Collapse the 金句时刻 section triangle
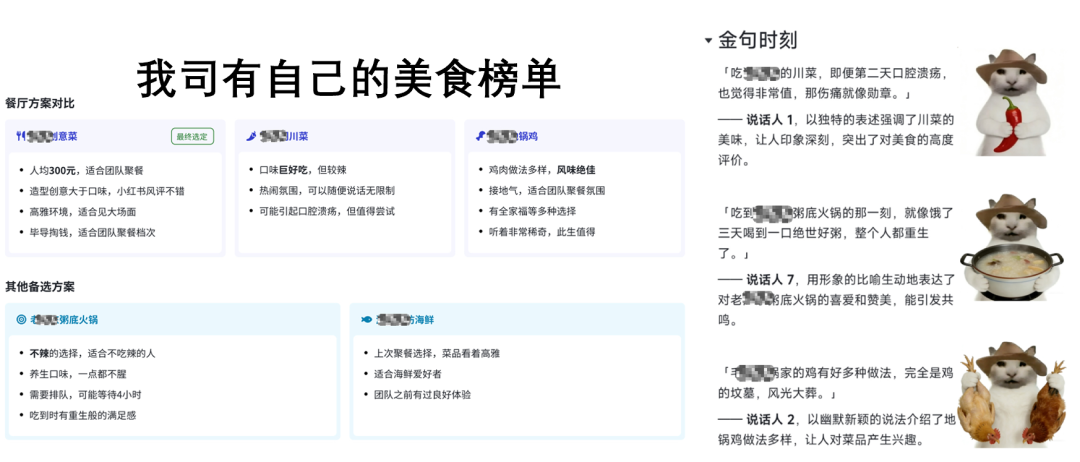Image resolution: width=1080 pixels, height=462 pixels. (x=708, y=41)
